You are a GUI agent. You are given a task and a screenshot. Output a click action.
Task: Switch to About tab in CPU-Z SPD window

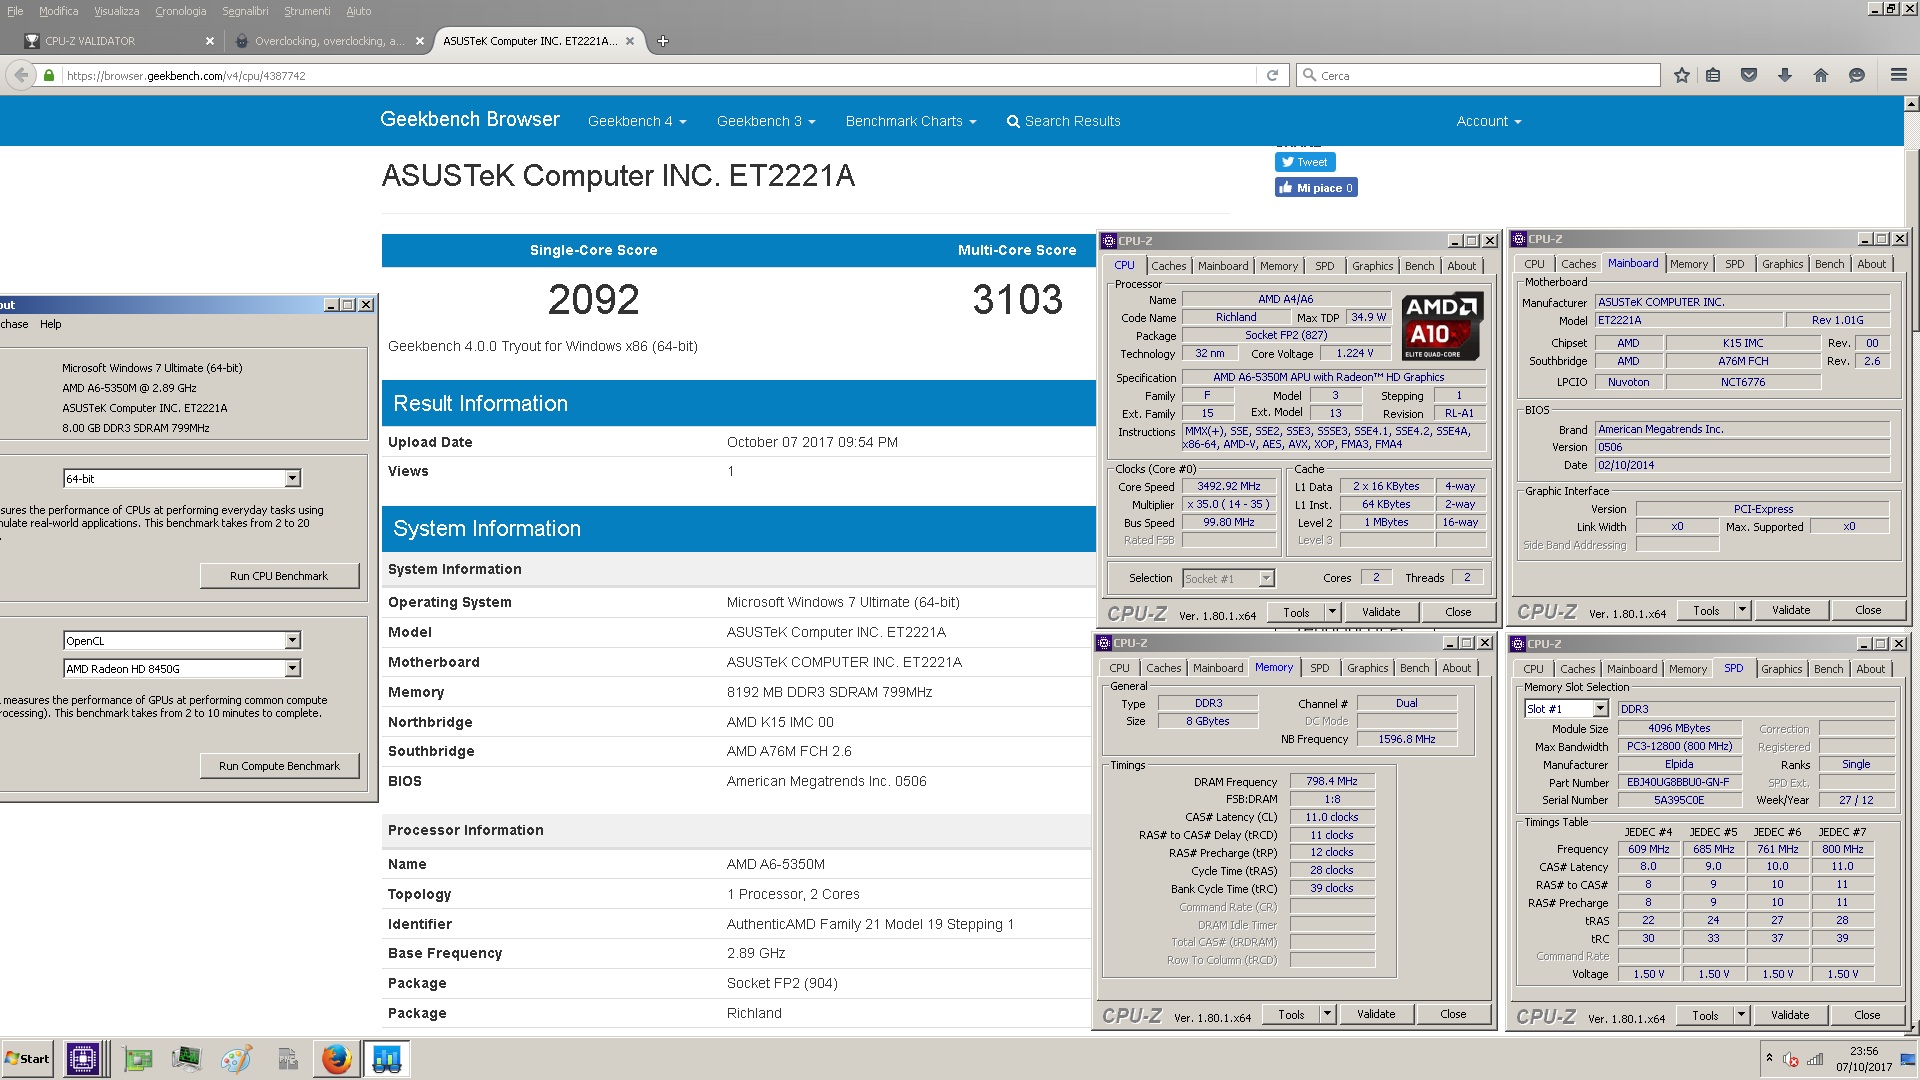click(1870, 669)
